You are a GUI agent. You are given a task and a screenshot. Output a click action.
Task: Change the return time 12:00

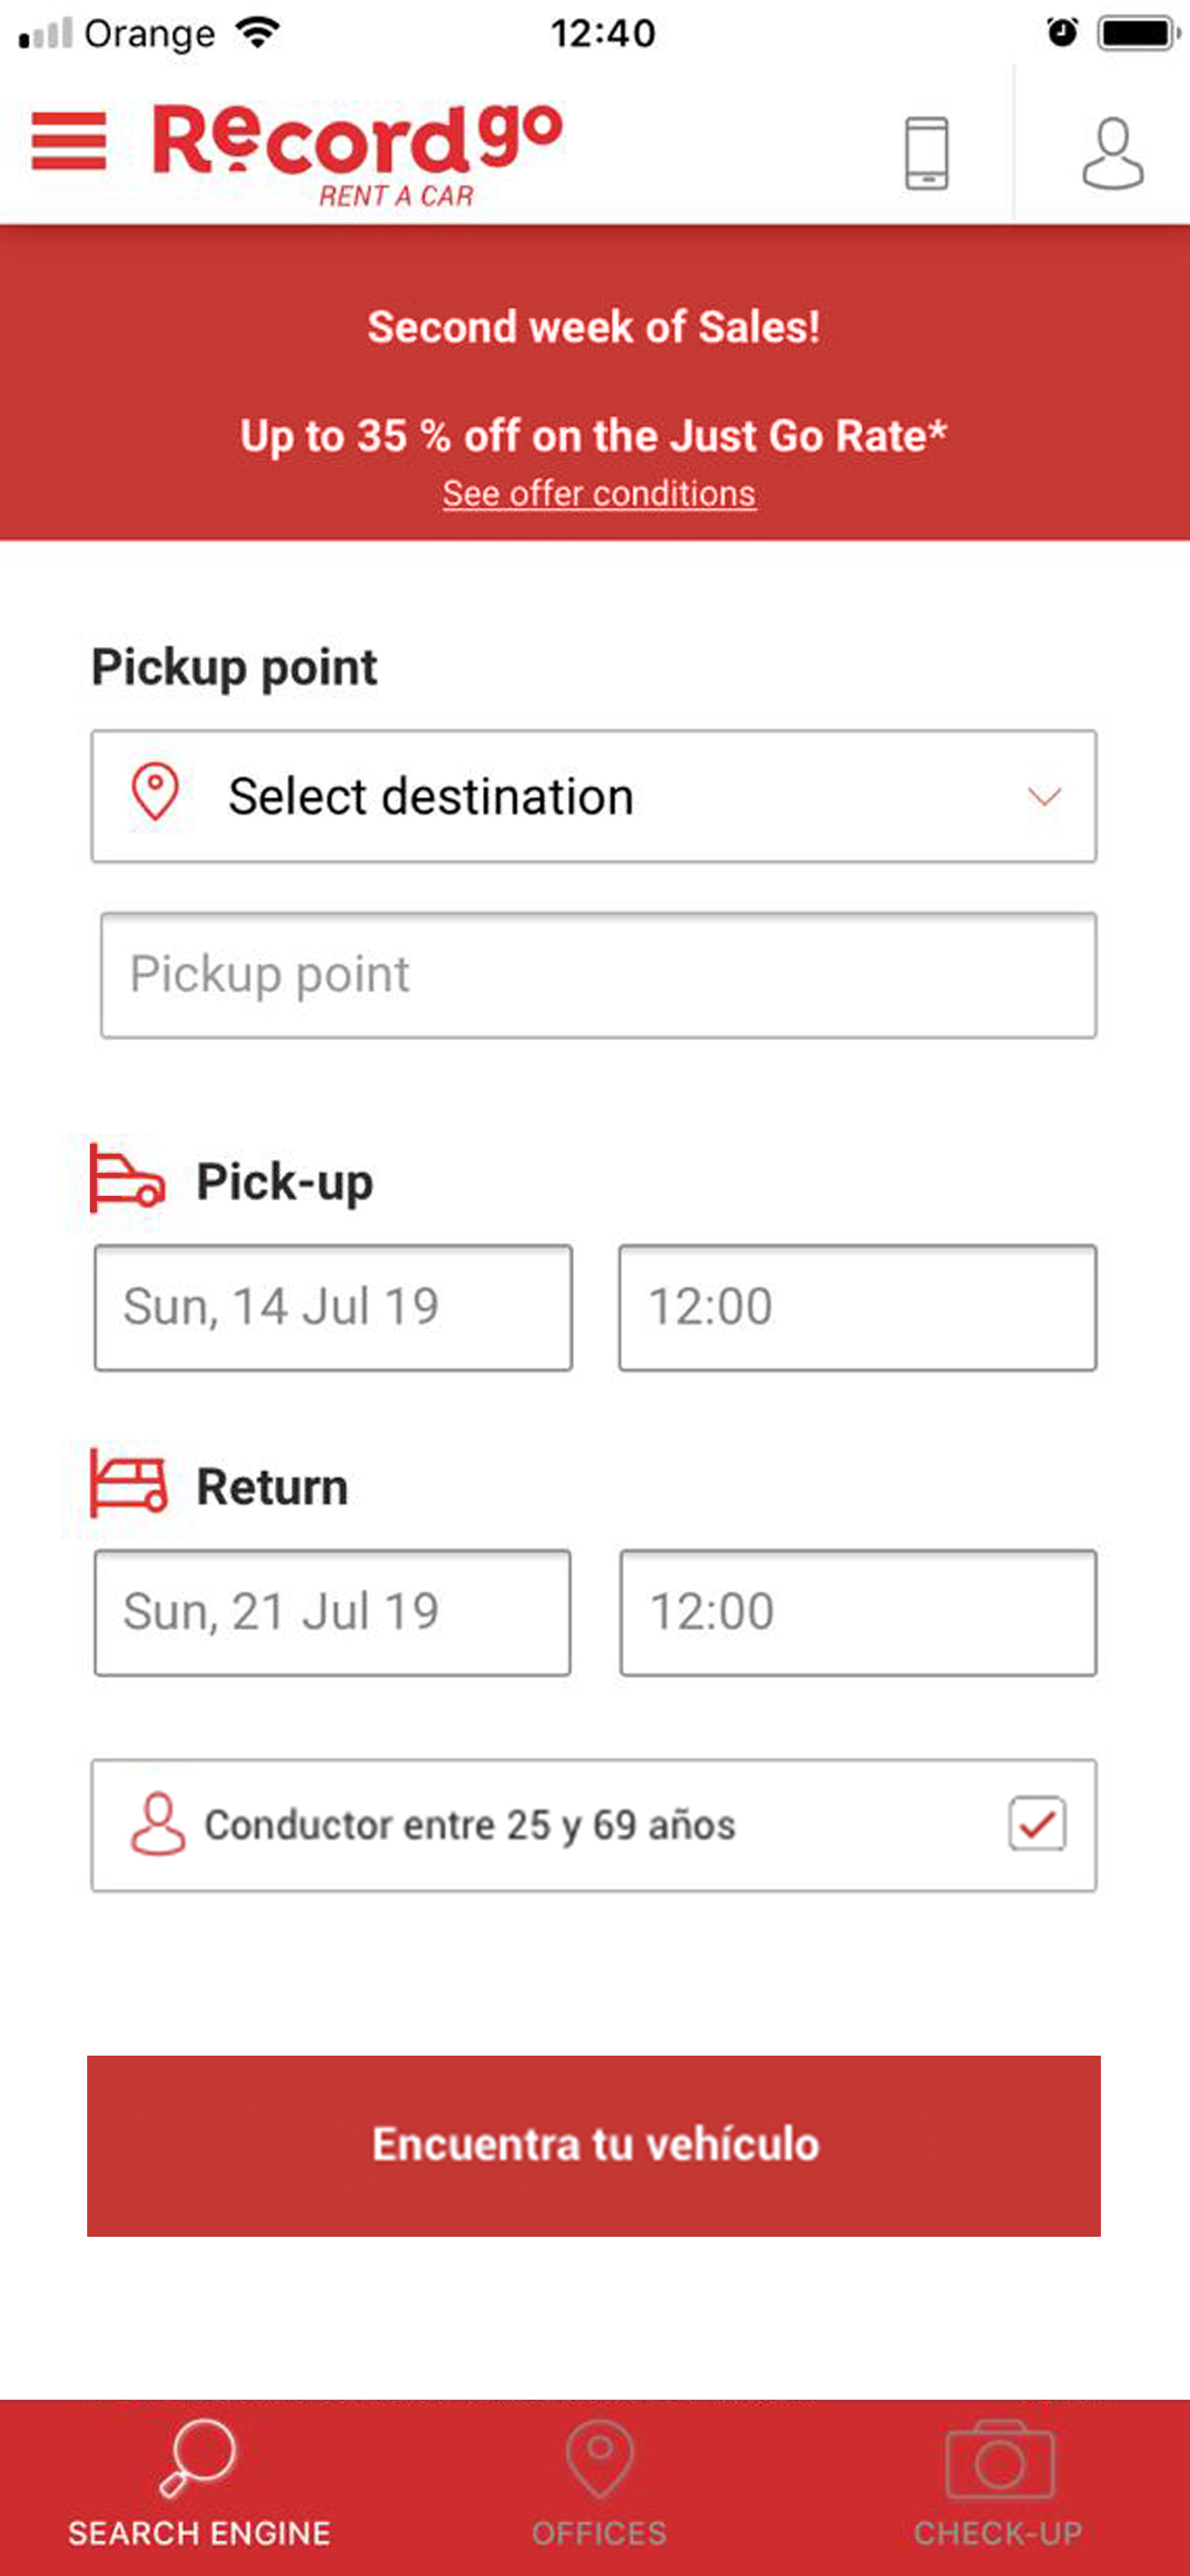point(858,1612)
